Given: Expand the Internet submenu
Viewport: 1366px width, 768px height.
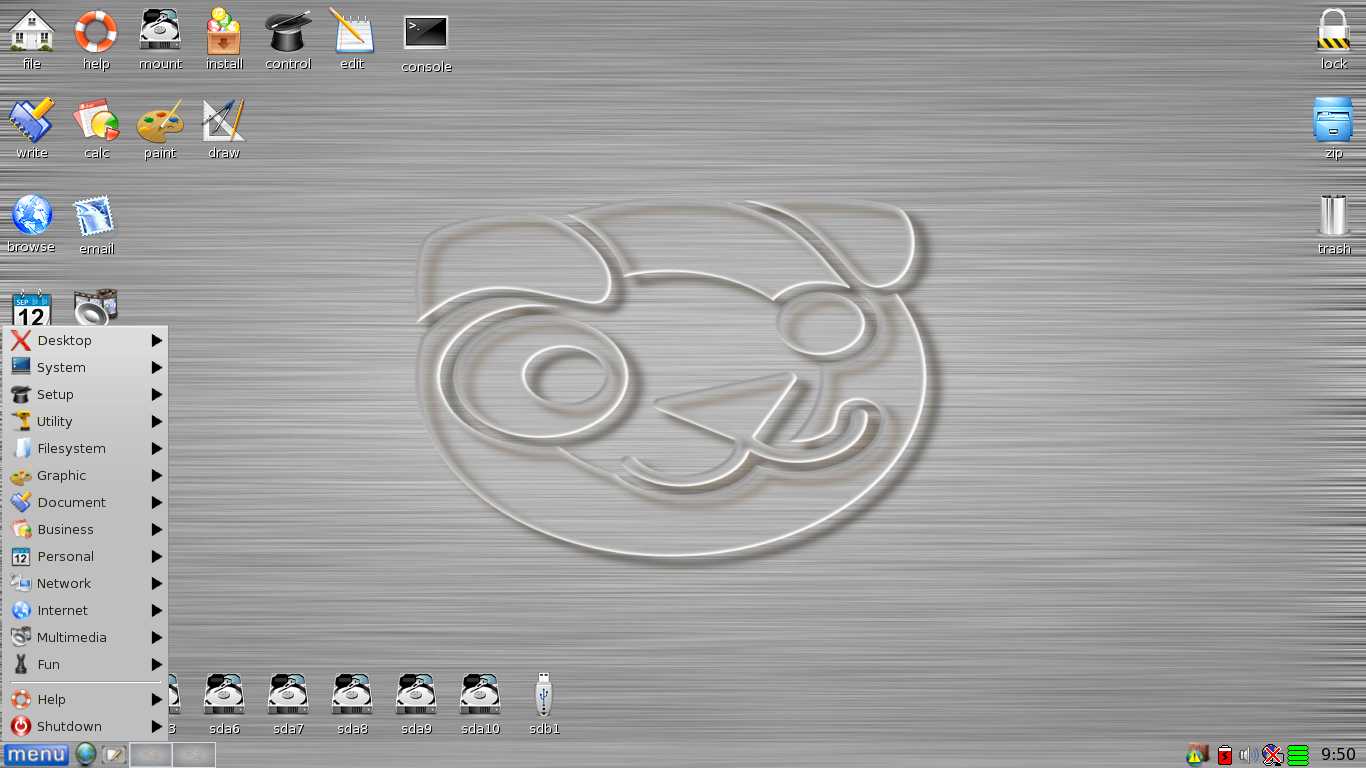Looking at the screenshot, I should [x=86, y=611].
